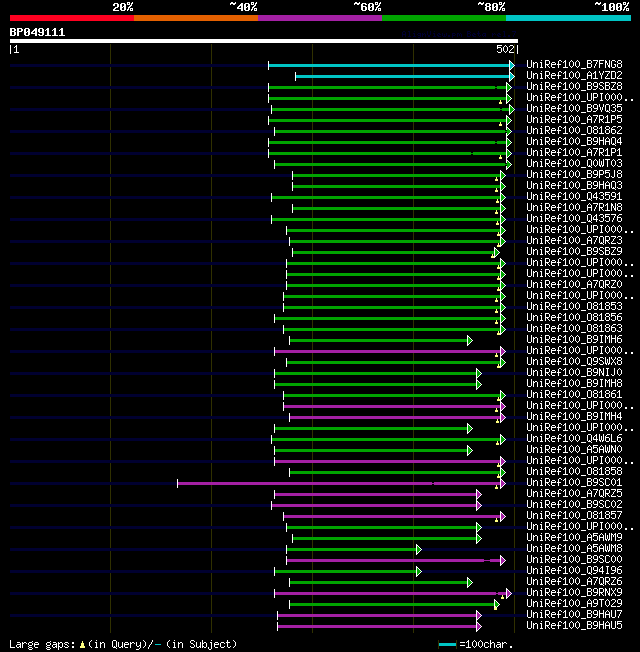This screenshot has width=640, height=652.
Task: Click the cyan =100char scale bar
Action: 447,645
